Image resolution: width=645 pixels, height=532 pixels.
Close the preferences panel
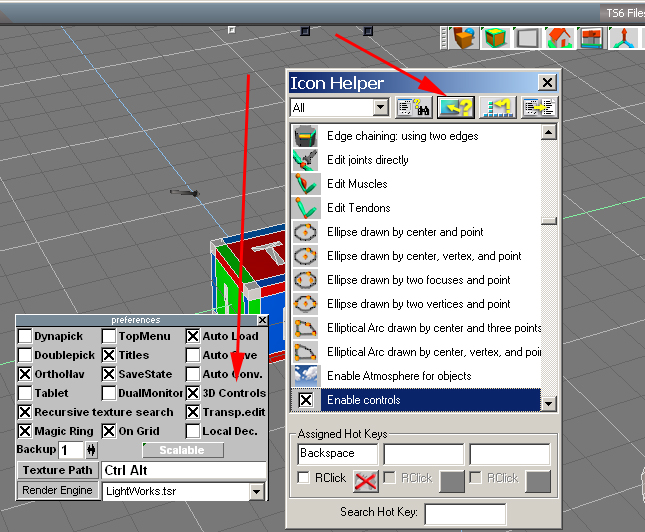point(262,320)
